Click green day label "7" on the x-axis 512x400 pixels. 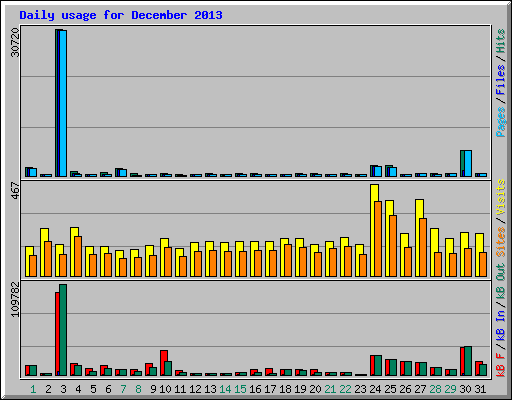123,389
